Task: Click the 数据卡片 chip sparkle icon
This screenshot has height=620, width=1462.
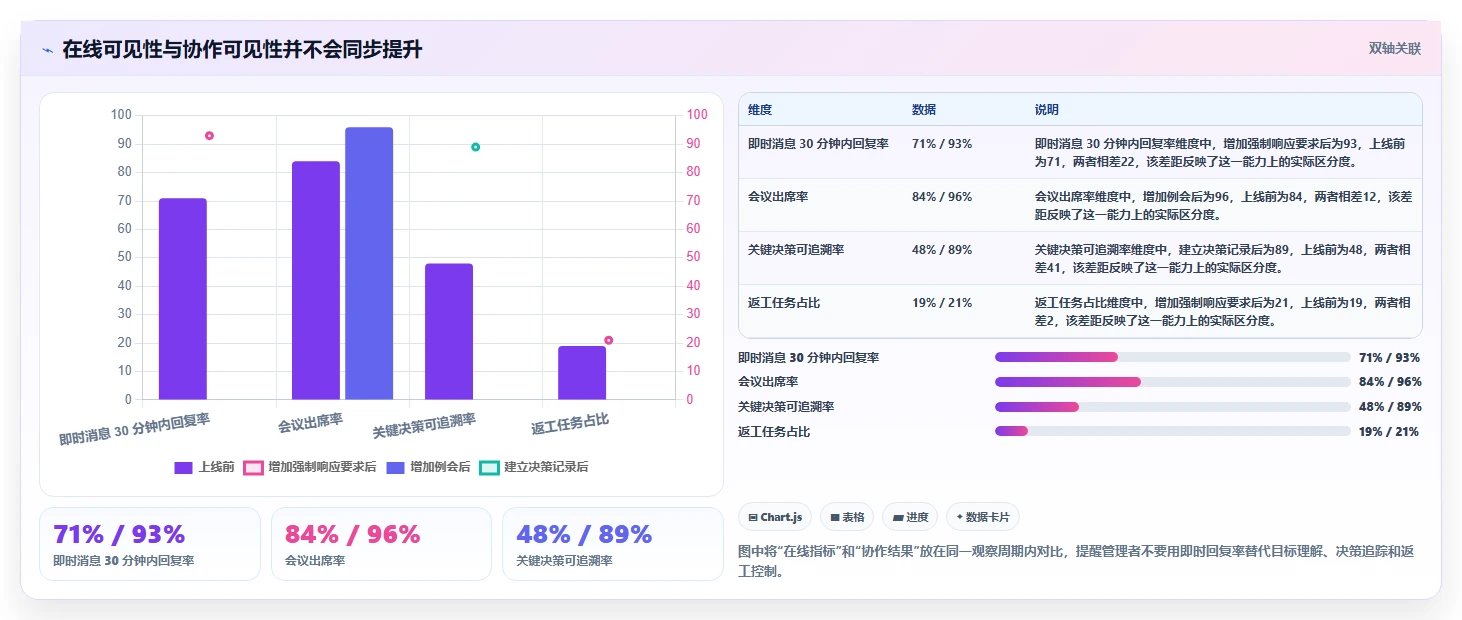Action: [960, 517]
